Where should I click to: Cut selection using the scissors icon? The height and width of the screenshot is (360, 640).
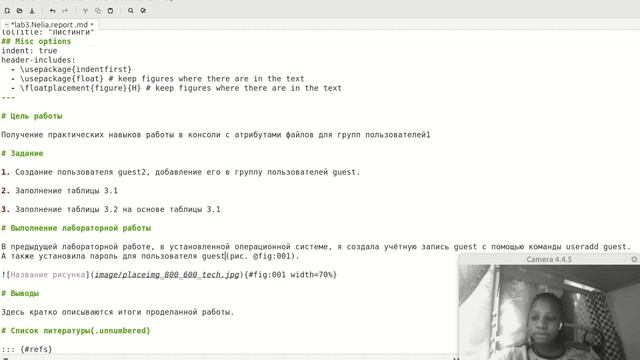point(85,11)
